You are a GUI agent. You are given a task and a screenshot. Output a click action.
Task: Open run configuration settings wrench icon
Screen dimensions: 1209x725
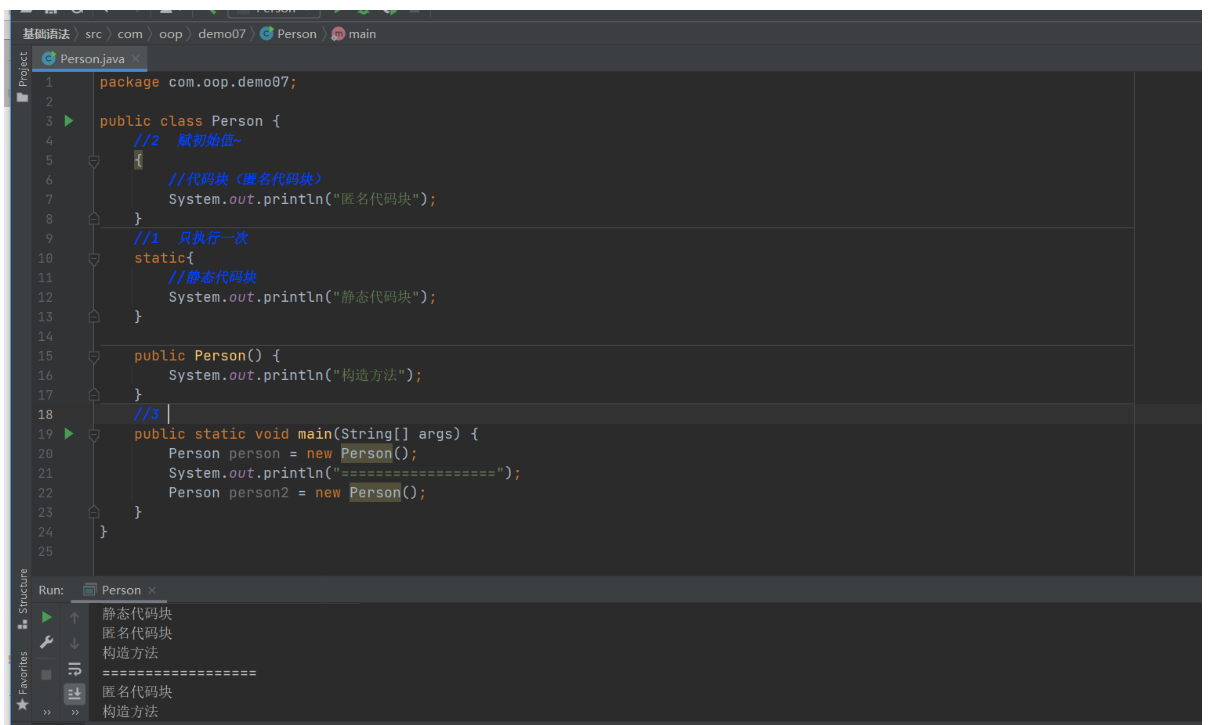coord(47,643)
